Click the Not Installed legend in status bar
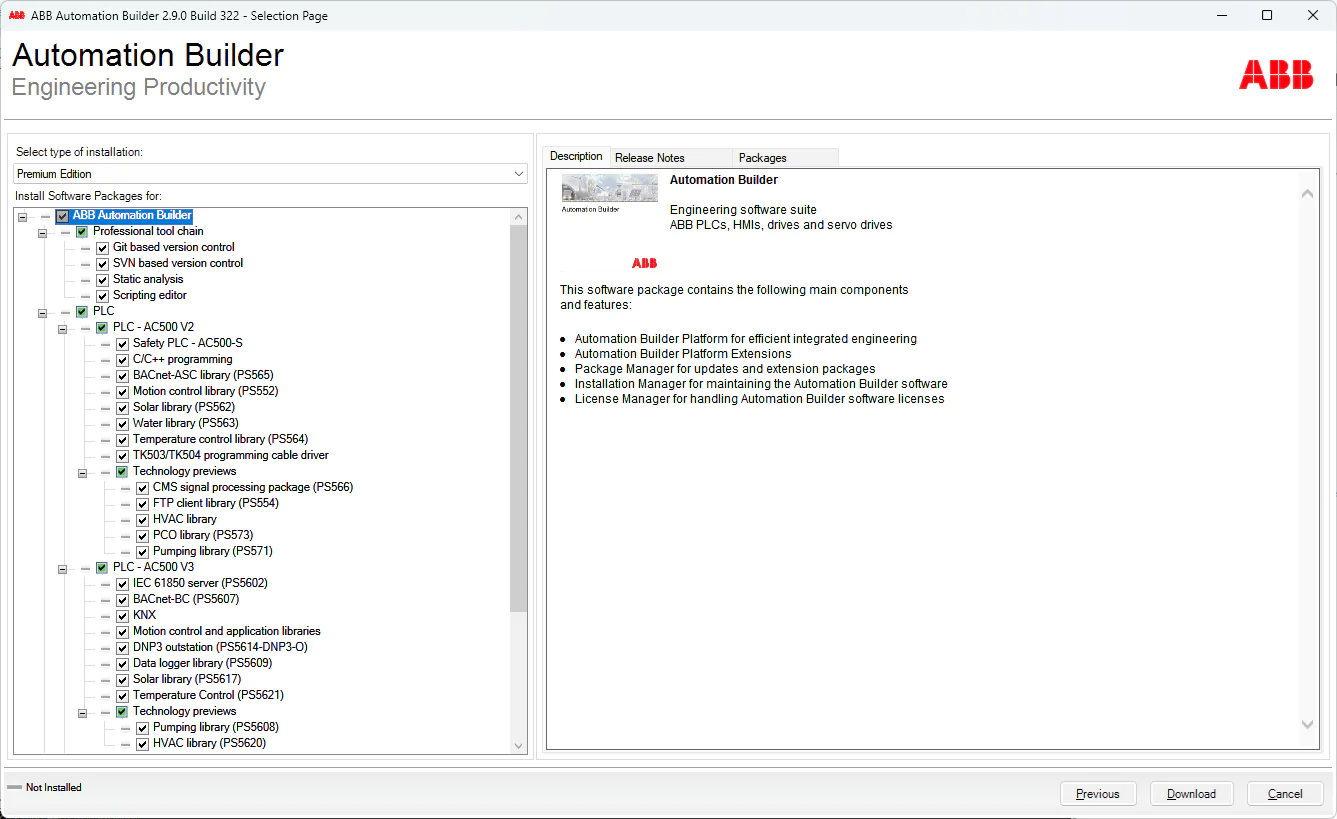 [45, 788]
